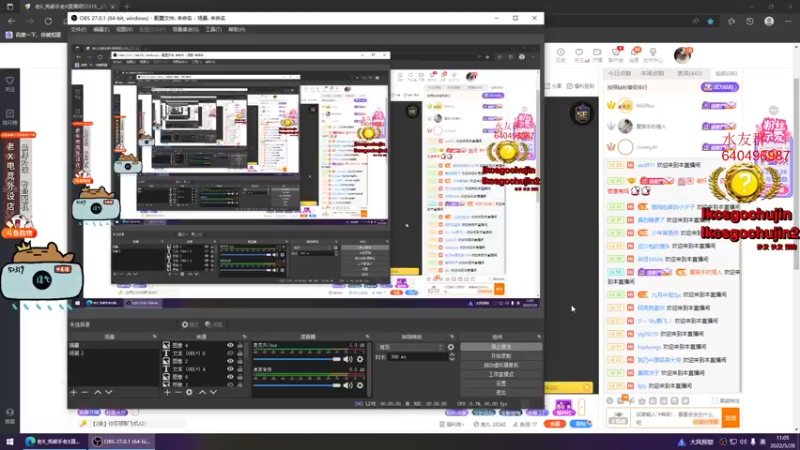Remove the selected source with minus icon
The image size is (800, 450).
coord(178,392)
